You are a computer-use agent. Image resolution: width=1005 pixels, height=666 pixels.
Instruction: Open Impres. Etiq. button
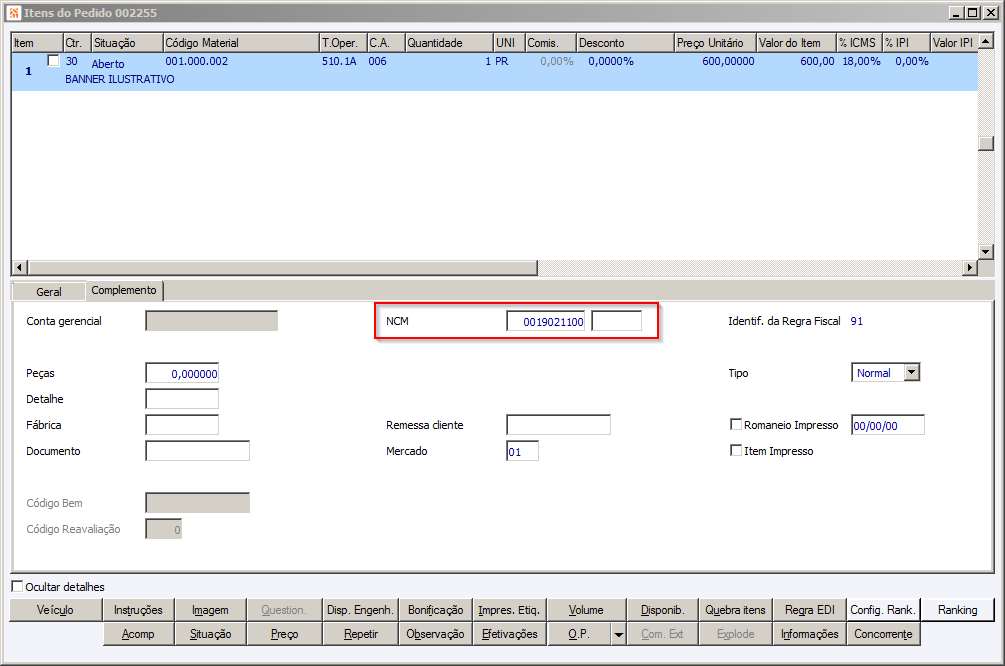[510, 610]
